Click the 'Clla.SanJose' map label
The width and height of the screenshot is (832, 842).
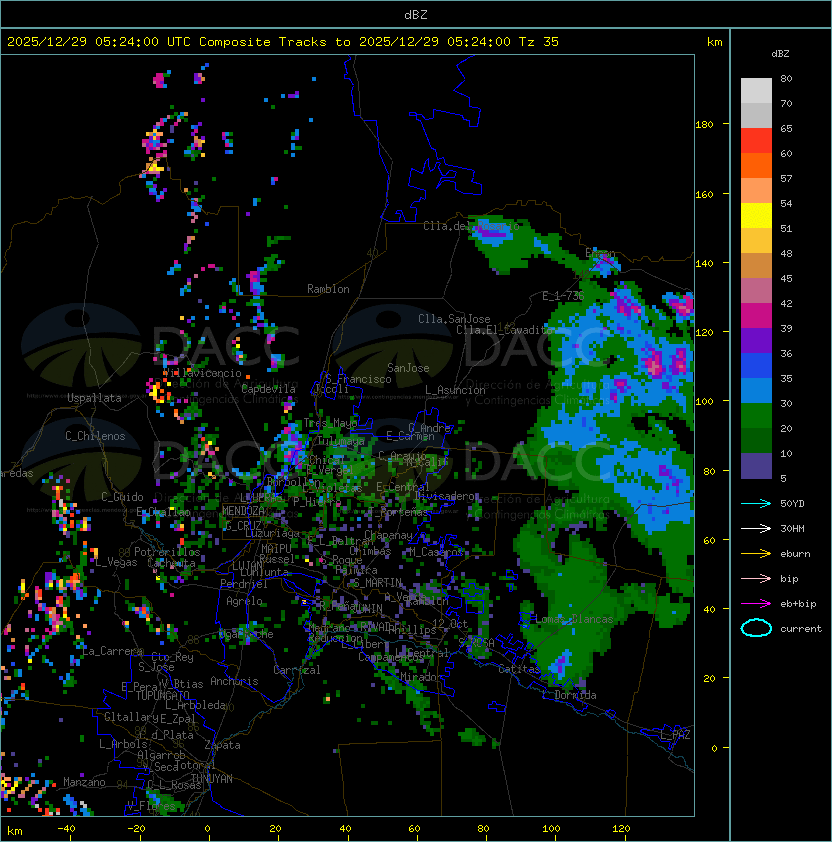[x=454, y=319]
